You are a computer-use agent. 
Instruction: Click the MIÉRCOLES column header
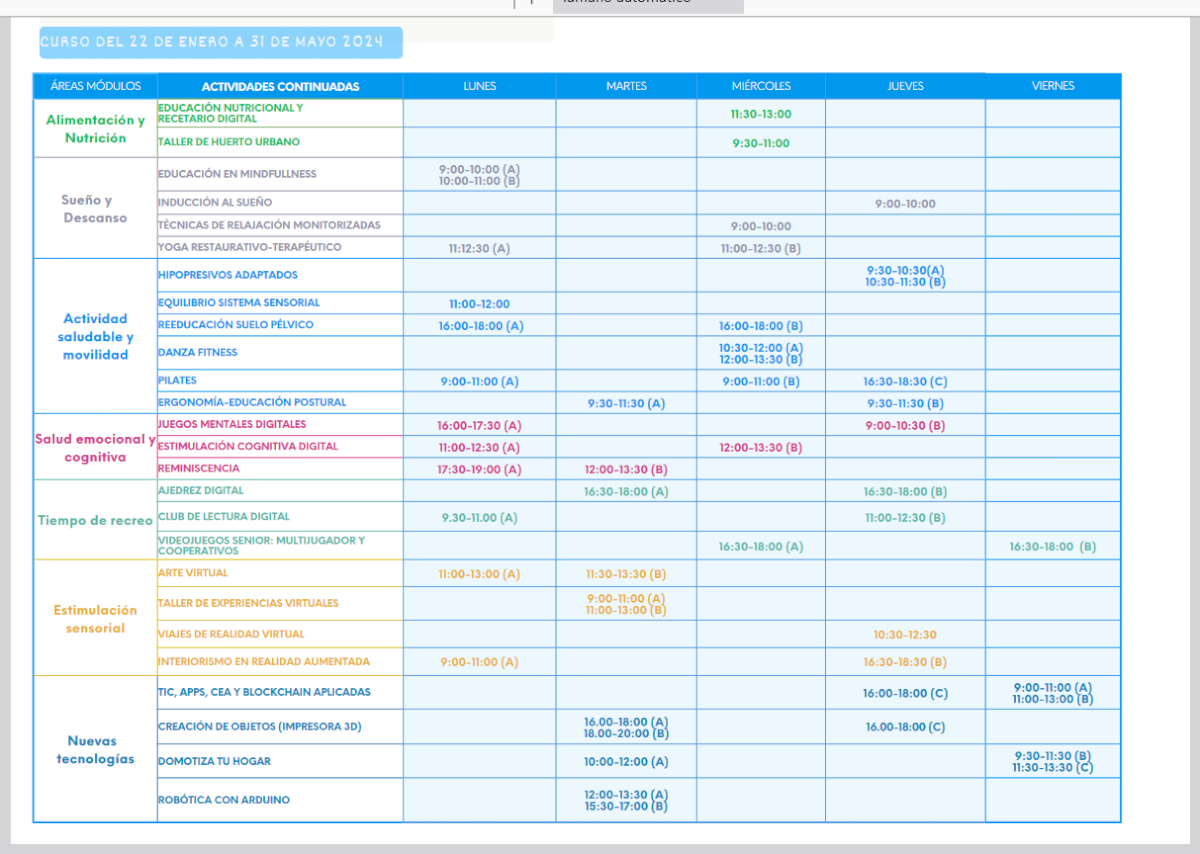pos(760,86)
